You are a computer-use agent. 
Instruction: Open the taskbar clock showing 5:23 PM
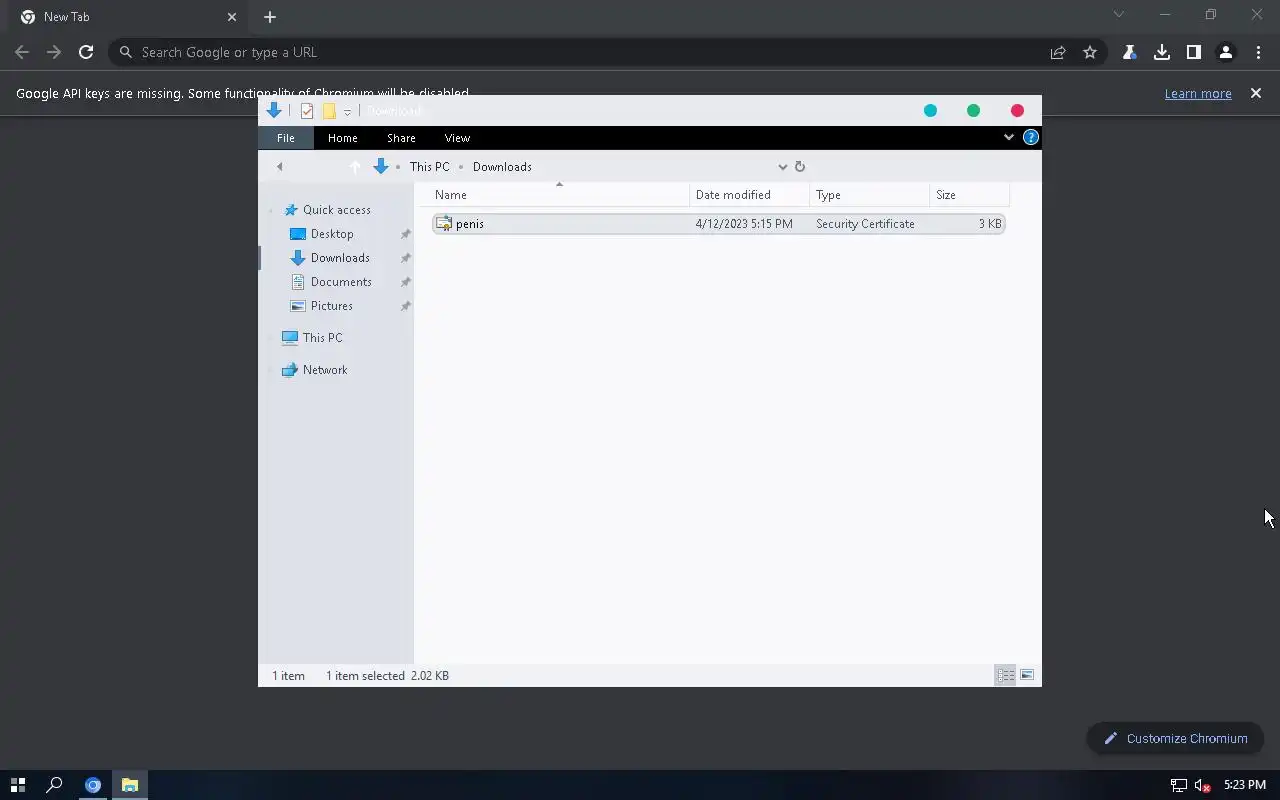pyautogui.click(x=1245, y=785)
